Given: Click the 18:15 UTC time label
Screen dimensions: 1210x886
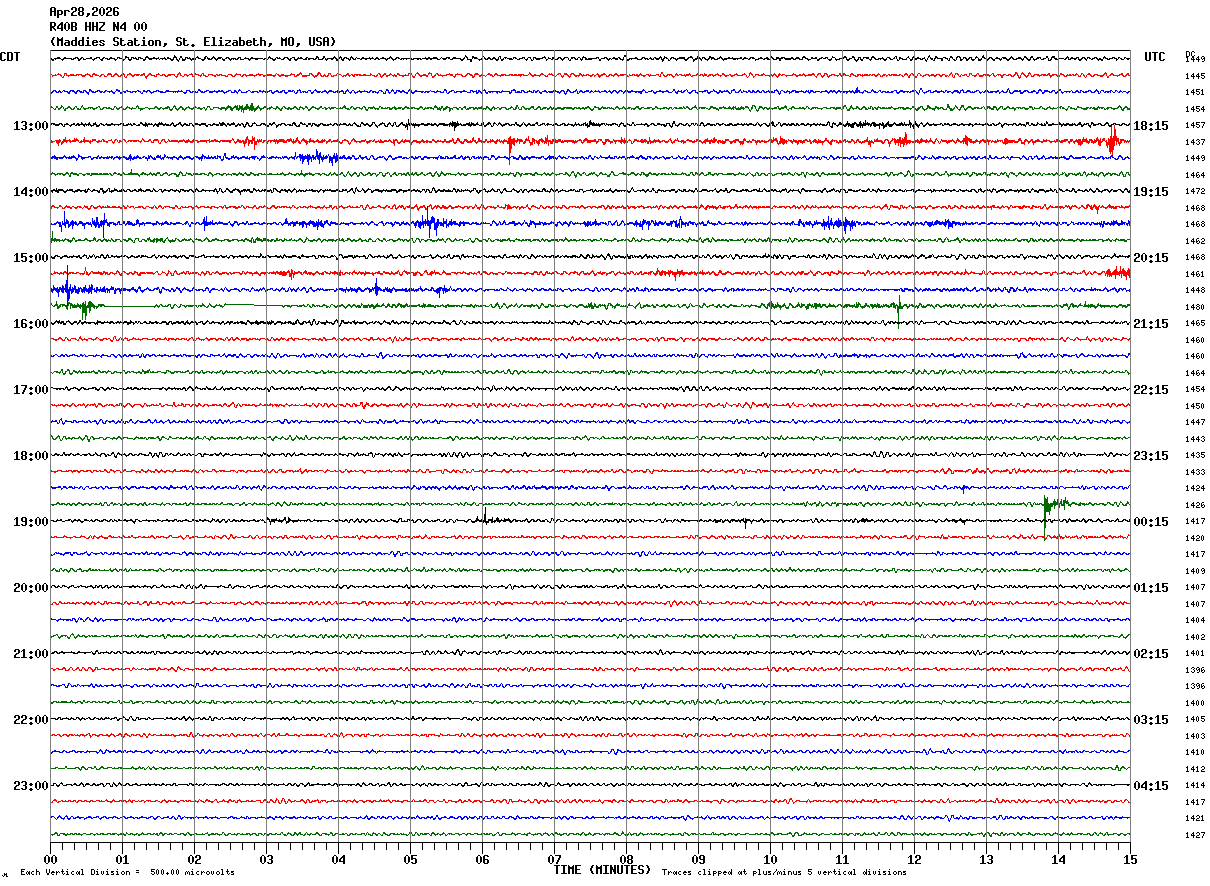Looking at the screenshot, I should click(x=1150, y=125).
